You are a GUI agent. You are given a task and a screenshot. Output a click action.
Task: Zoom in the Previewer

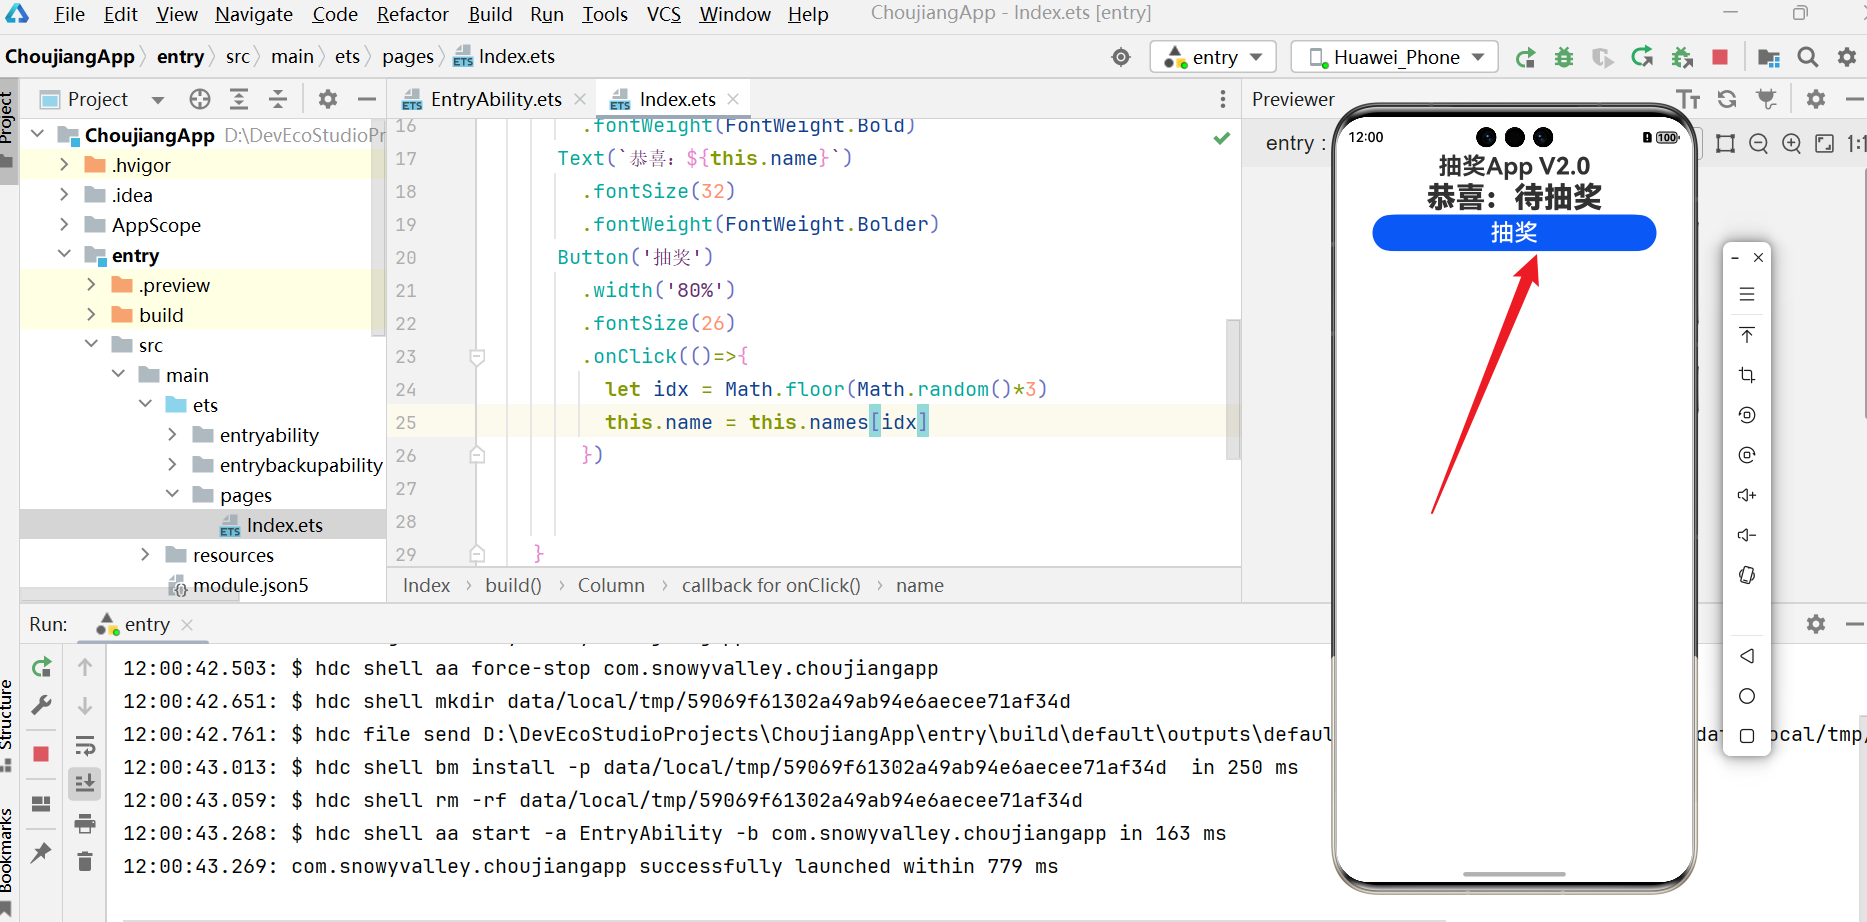(1792, 143)
